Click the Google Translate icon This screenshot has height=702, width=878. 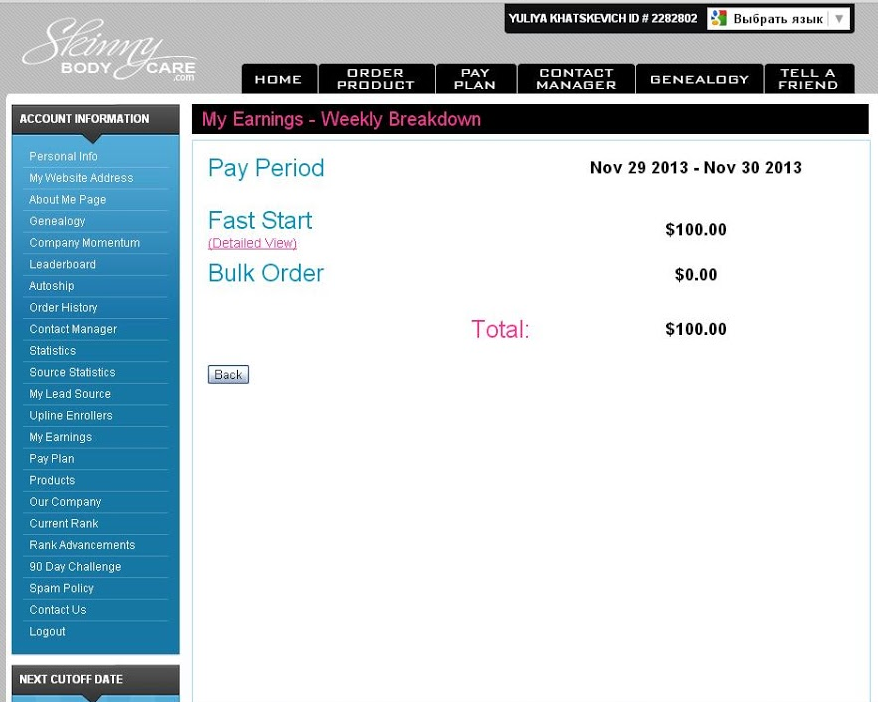point(718,19)
